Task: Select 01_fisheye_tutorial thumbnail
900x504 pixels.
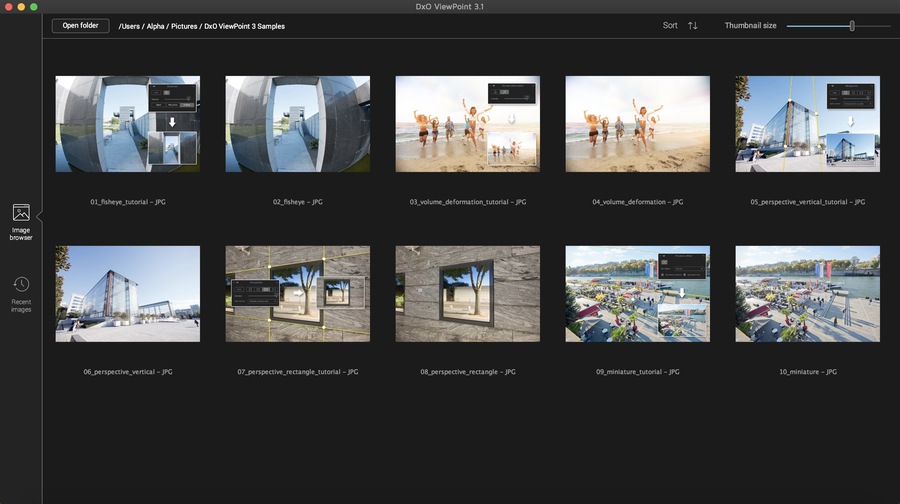Action: (128, 124)
